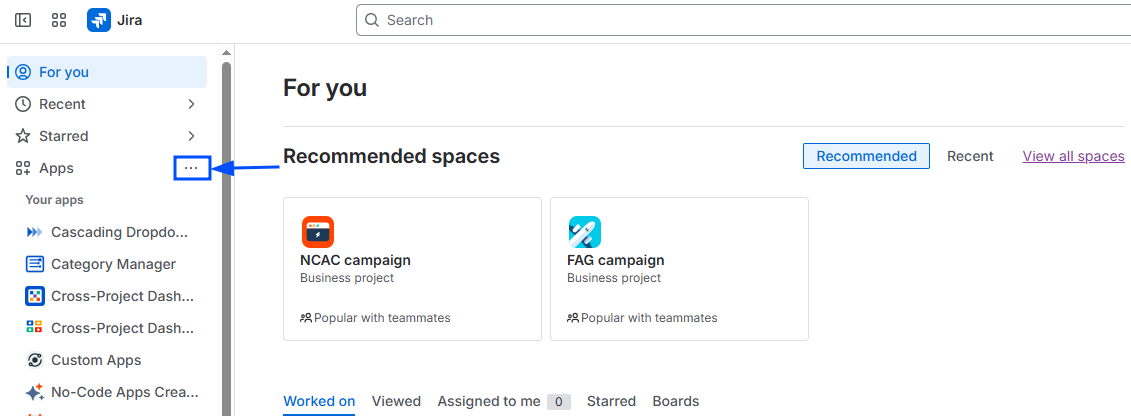Click the NCAC campaign space icon
1131x416 pixels.
pos(317,232)
